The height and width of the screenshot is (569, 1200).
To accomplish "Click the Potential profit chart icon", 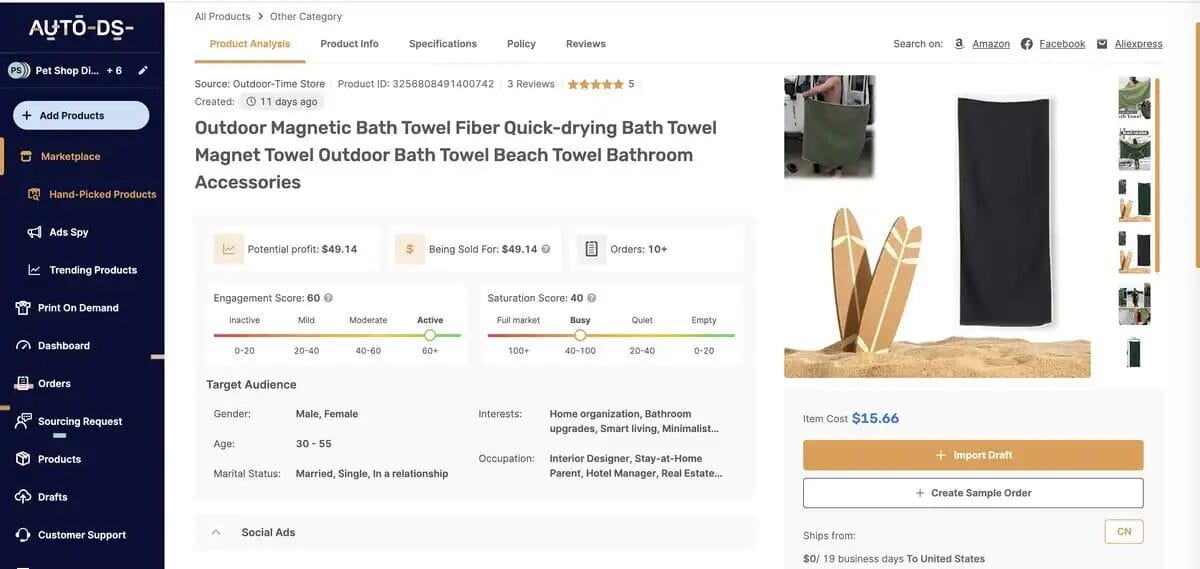I will tap(229, 249).
